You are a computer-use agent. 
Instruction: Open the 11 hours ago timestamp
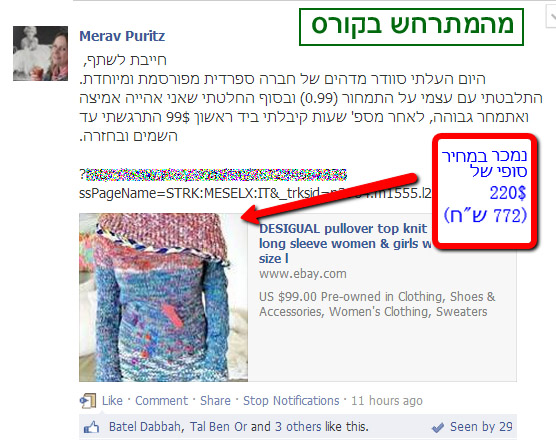click(x=387, y=401)
